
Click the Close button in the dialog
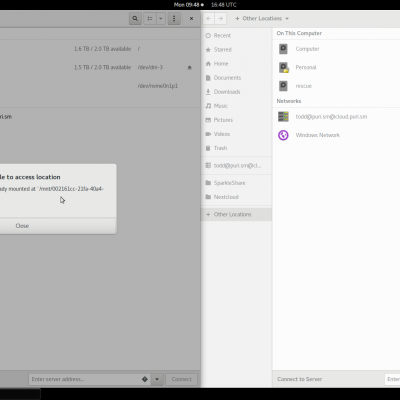(x=22, y=226)
